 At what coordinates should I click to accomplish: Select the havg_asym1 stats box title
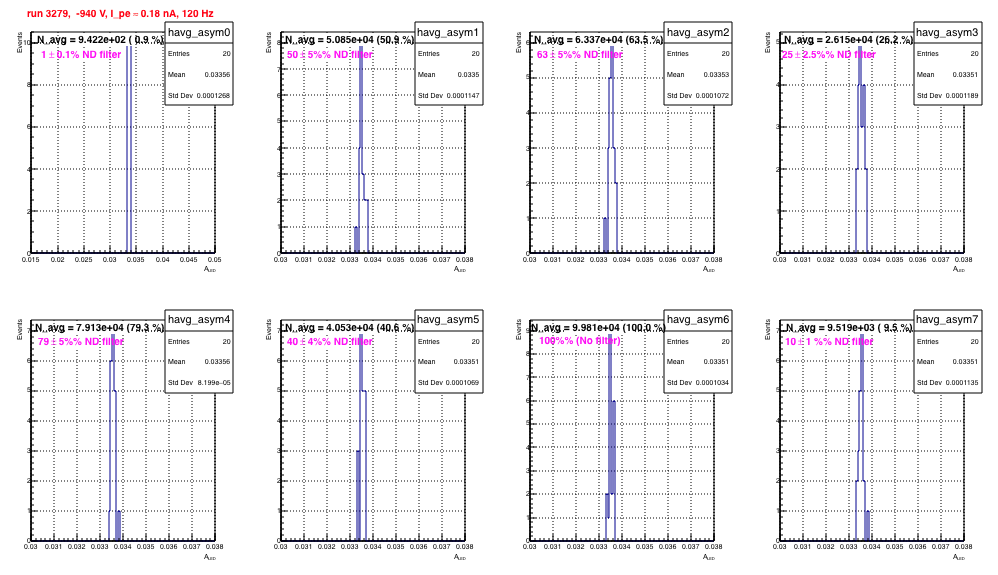click(x=449, y=32)
